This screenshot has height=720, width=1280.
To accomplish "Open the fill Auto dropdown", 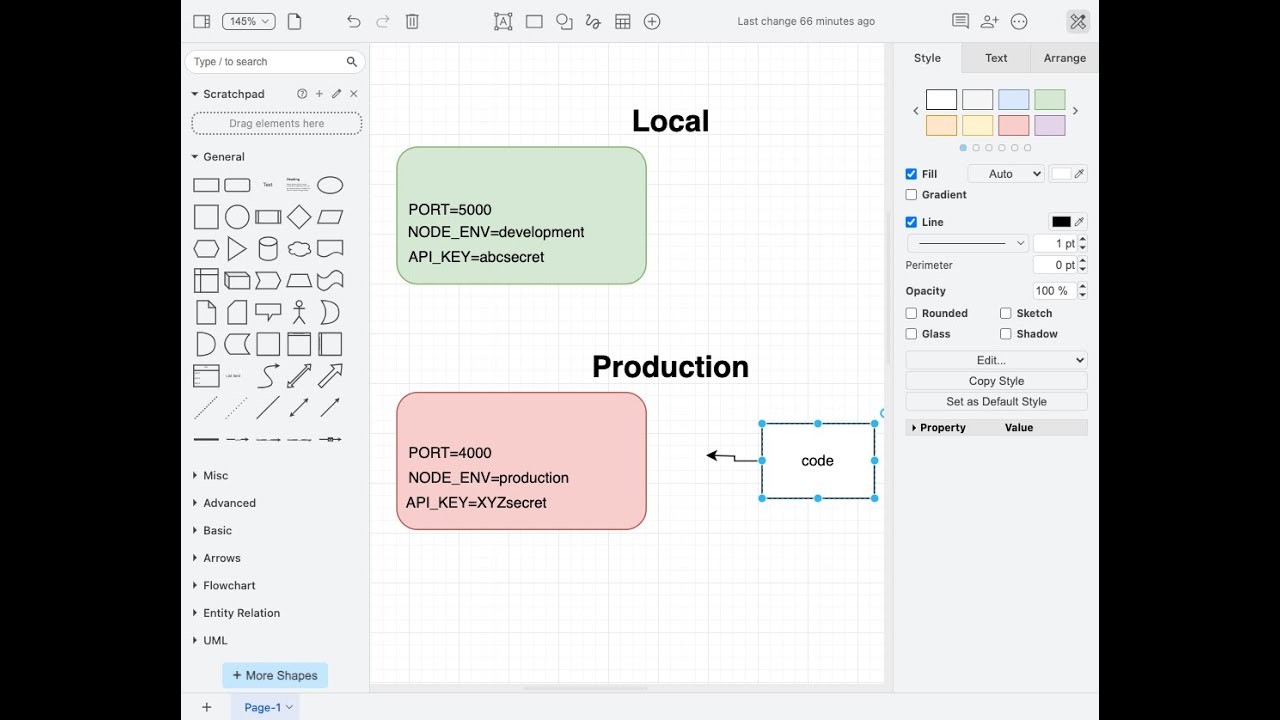I will click(1006, 174).
